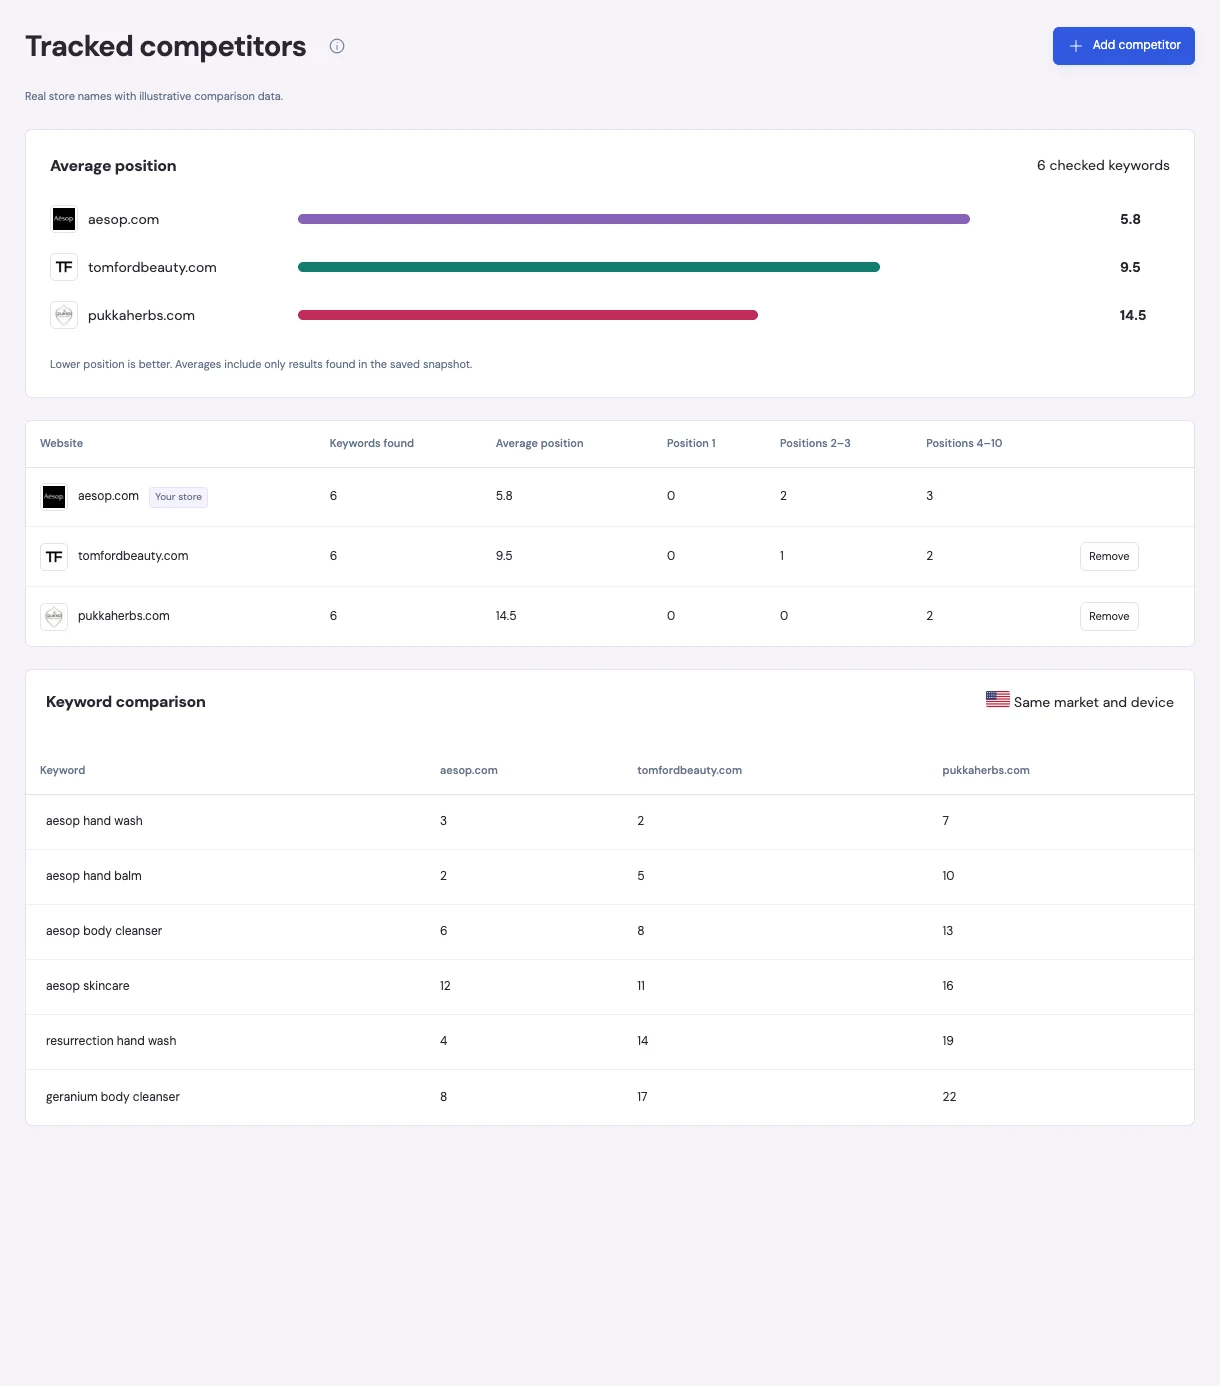Select the resurrection hand wash keyword
This screenshot has height=1386, width=1220.
[x=111, y=1041]
